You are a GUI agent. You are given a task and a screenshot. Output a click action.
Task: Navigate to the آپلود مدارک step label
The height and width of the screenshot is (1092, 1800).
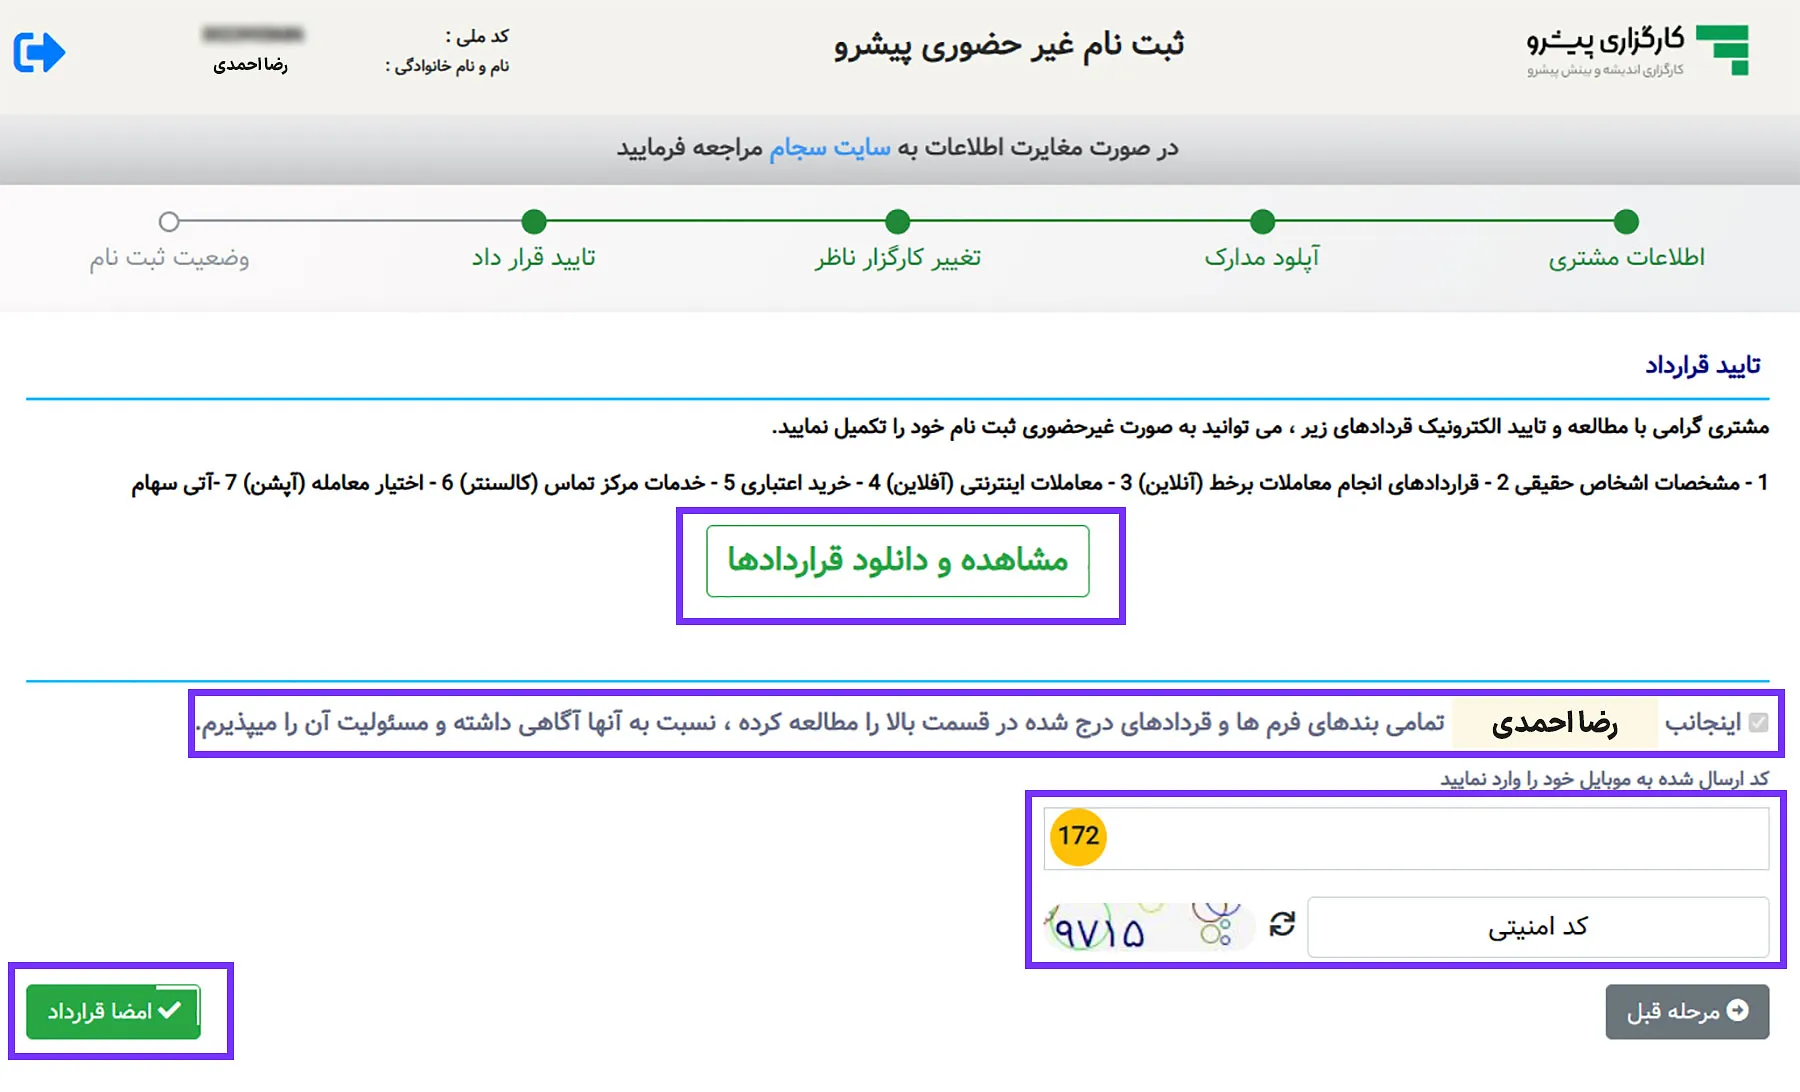pos(1262,258)
